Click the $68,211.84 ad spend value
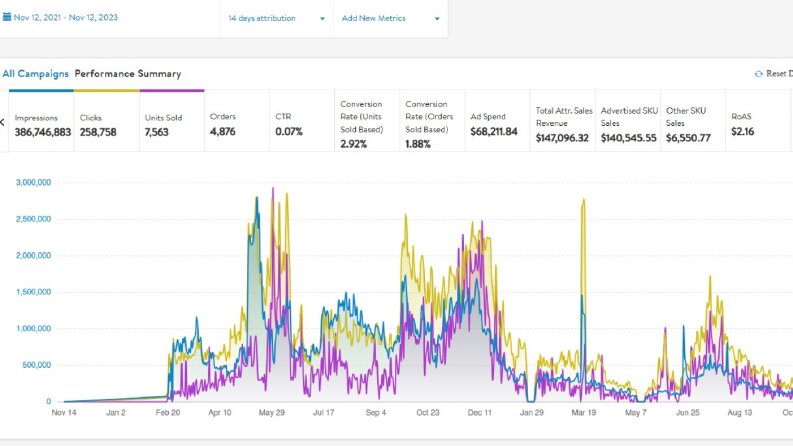The height and width of the screenshot is (446, 793). tap(494, 132)
